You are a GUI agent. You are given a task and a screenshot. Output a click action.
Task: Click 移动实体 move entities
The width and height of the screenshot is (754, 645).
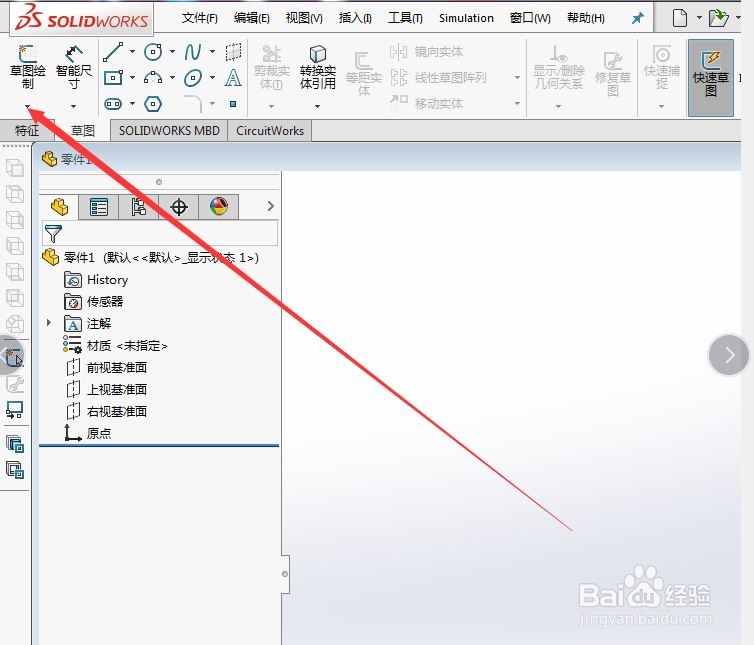tap(426, 103)
